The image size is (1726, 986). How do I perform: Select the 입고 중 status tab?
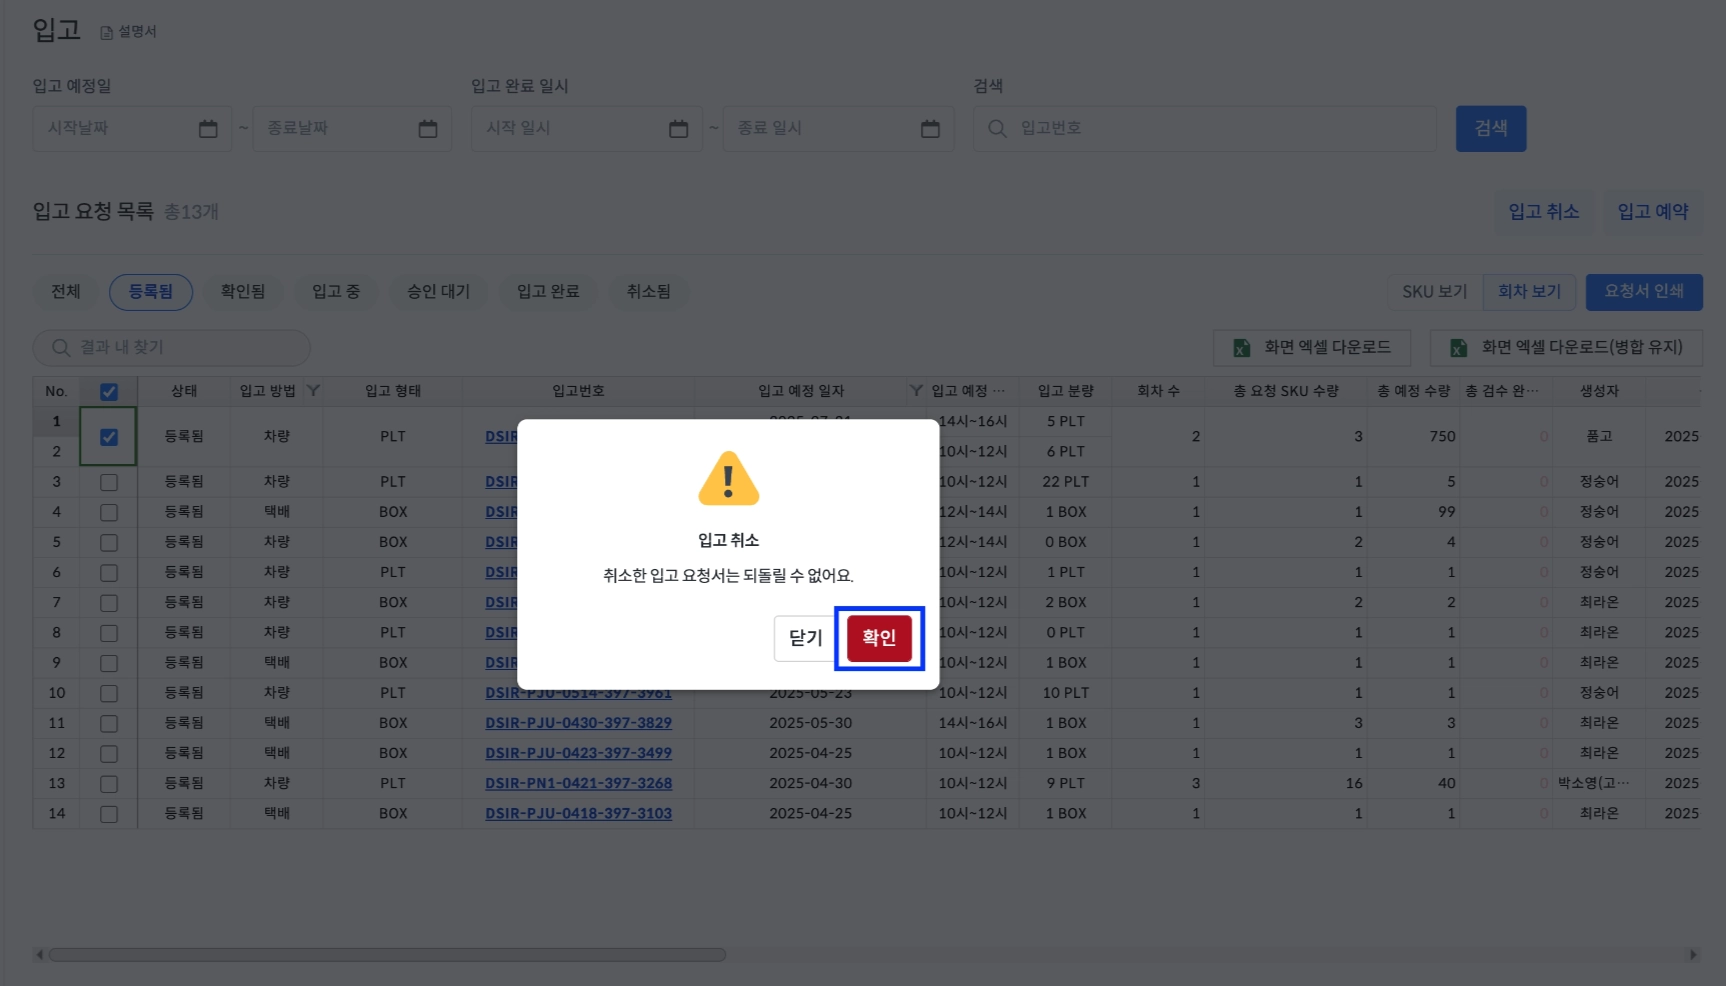point(336,292)
